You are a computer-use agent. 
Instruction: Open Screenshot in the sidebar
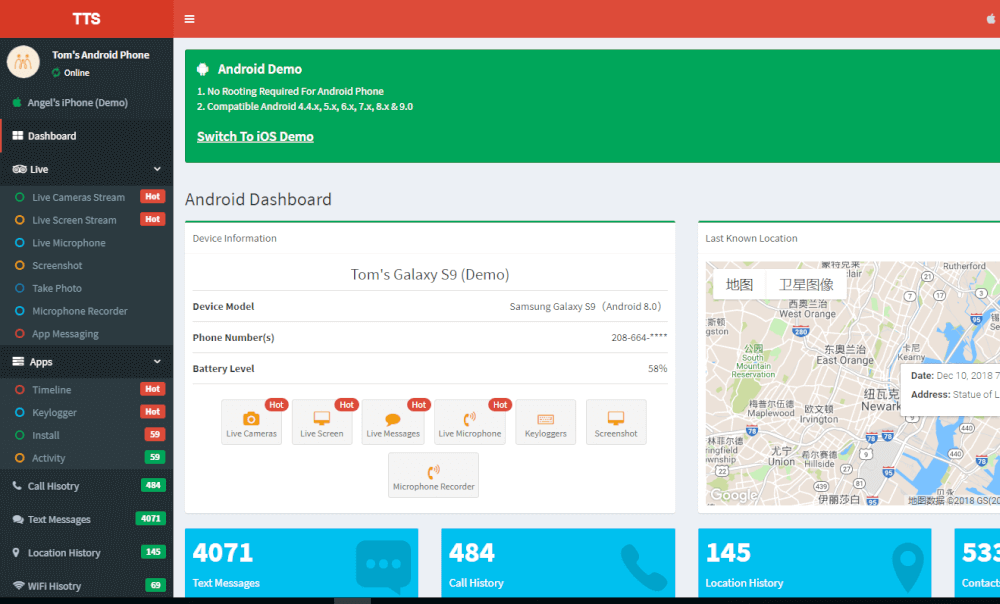(x=87, y=265)
